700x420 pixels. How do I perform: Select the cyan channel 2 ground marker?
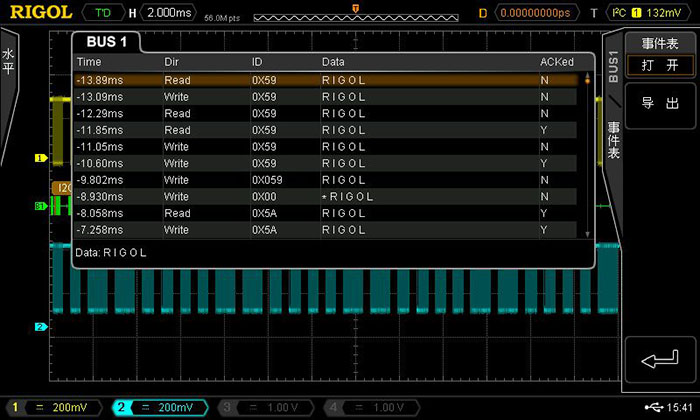[41, 327]
